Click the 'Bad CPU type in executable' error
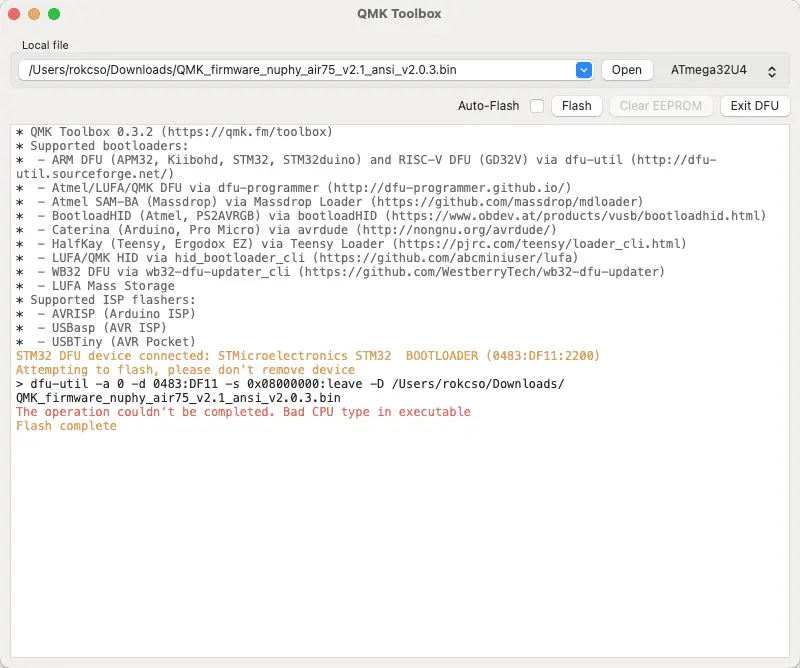 (243, 412)
